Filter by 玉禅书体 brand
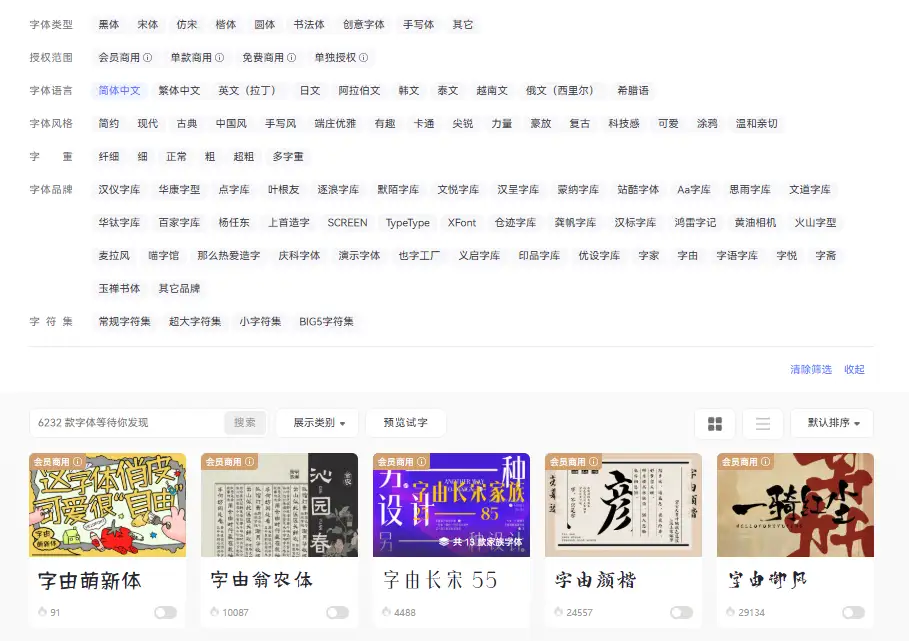The width and height of the screenshot is (909, 641). click(x=119, y=289)
